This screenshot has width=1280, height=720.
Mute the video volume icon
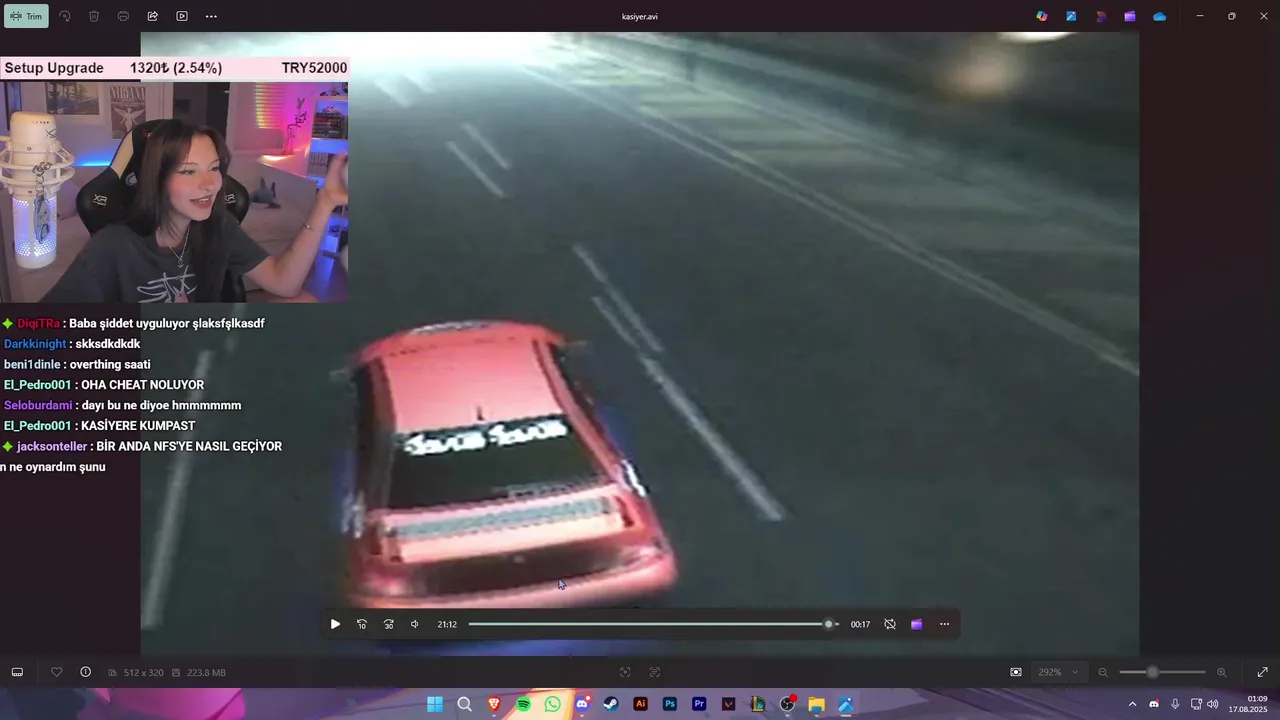point(415,624)
